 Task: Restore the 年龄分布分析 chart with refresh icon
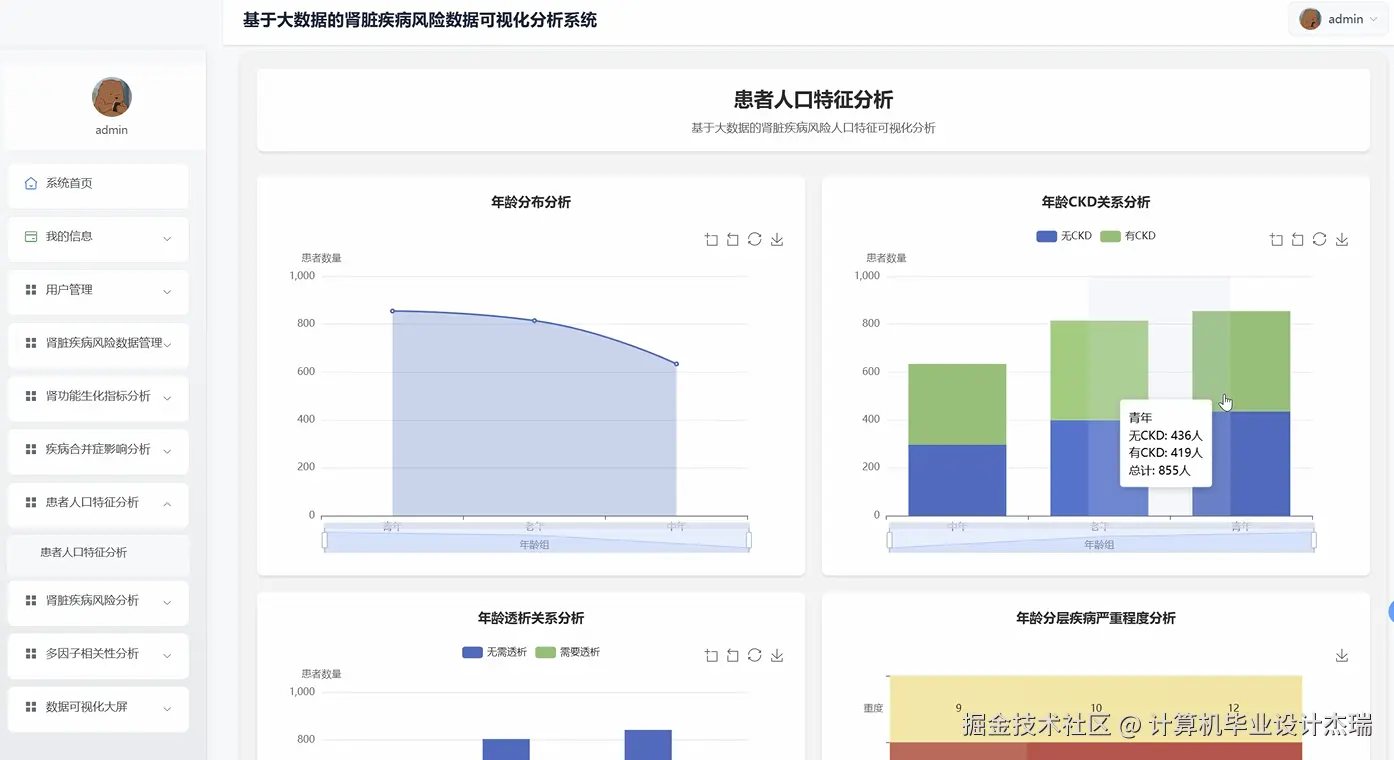coord(755,240)
